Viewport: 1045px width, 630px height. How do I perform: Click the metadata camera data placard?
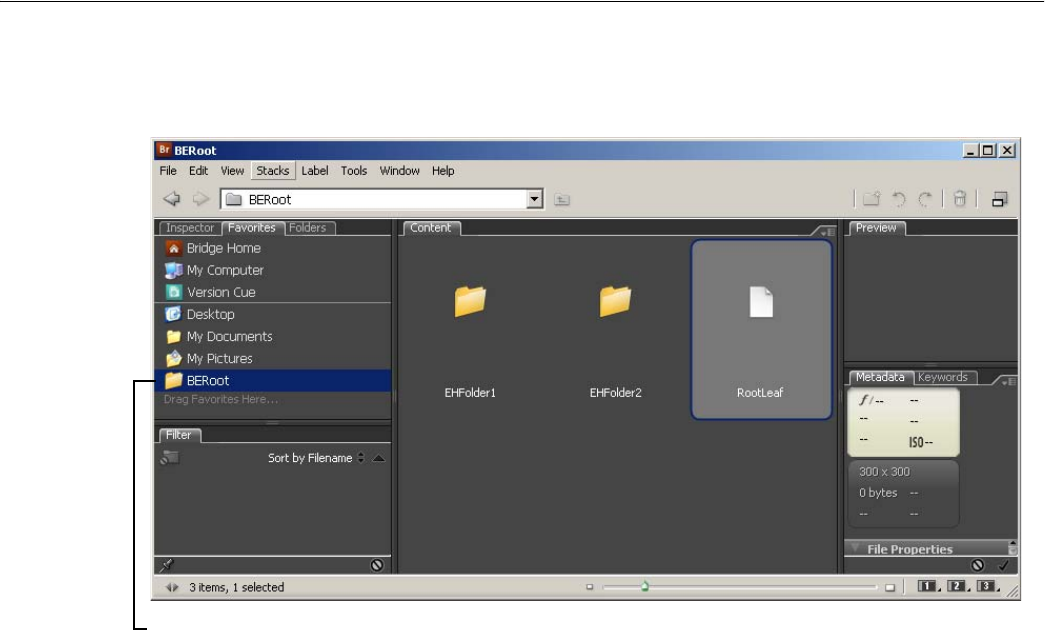click(x=904, y=422)
